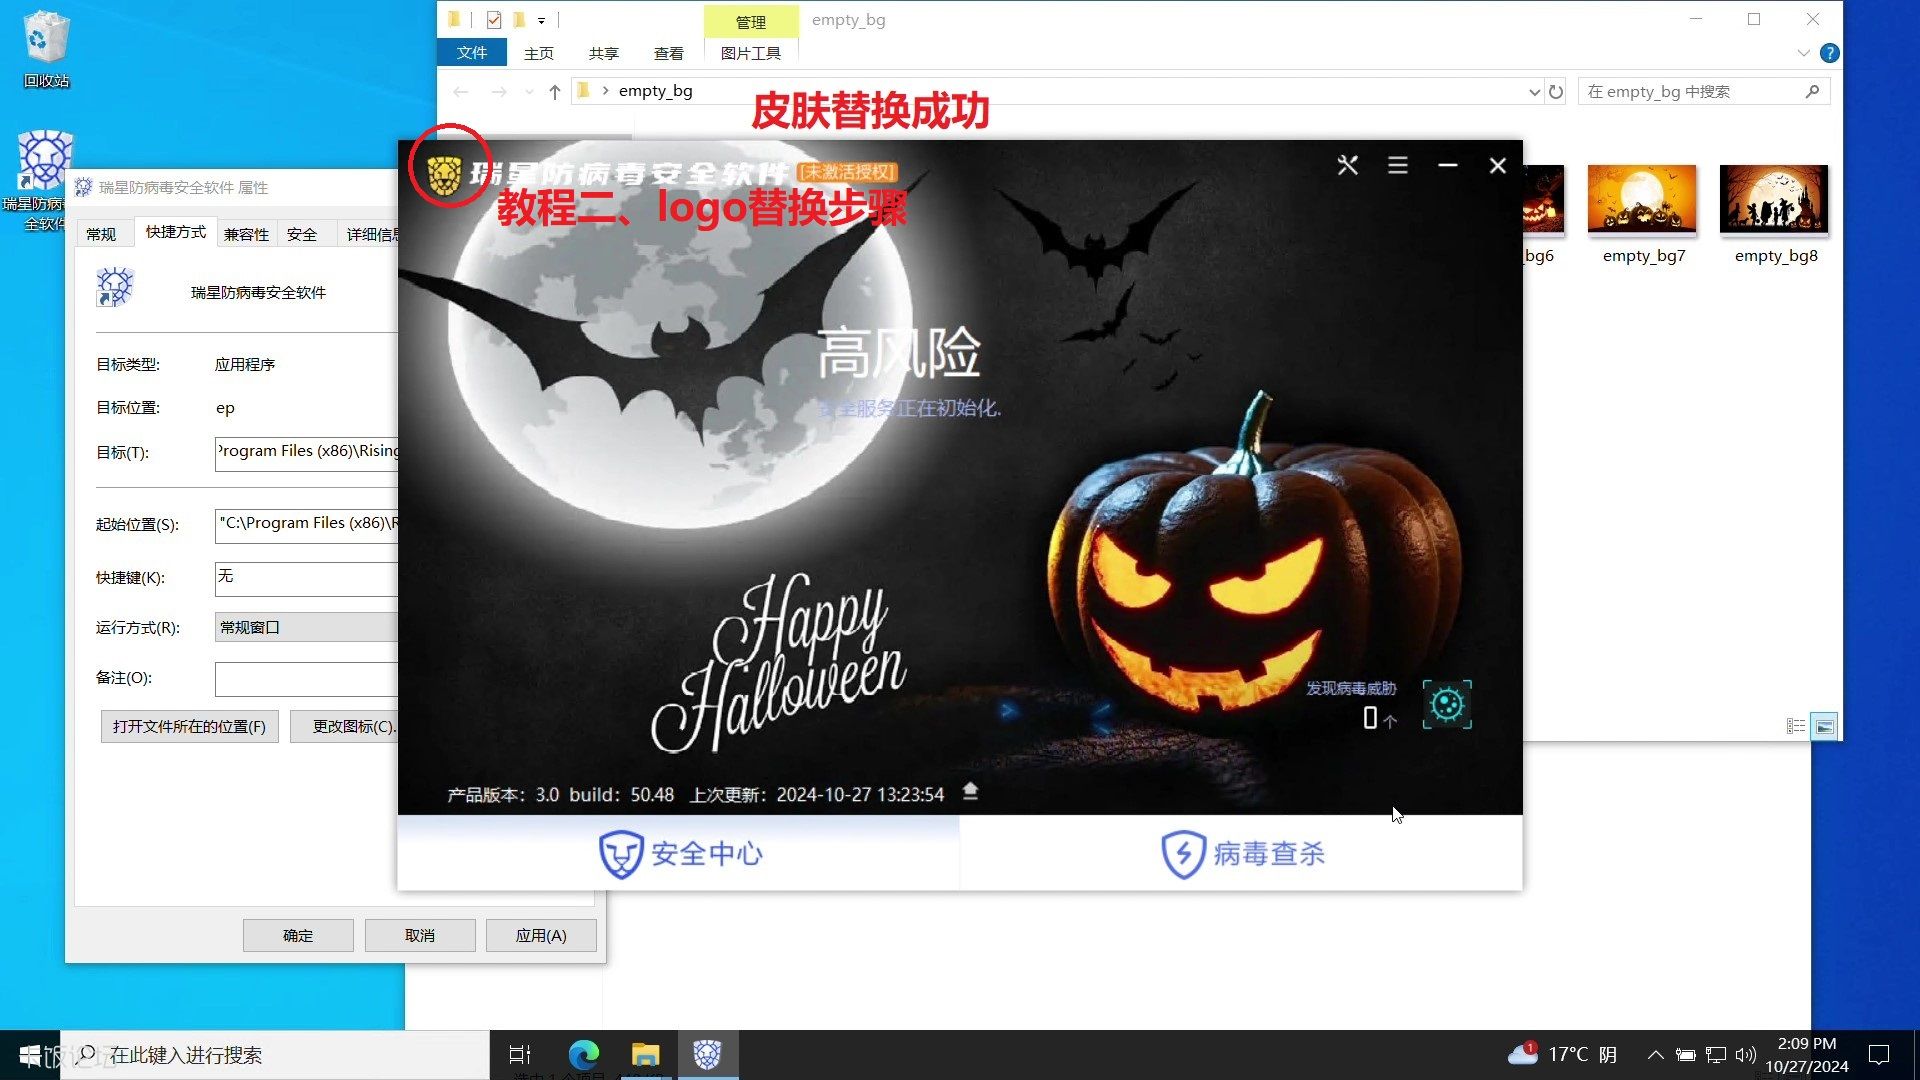Open the Security tab in properties
This screenshot has height=1080, width=1920.
[302, 234]
